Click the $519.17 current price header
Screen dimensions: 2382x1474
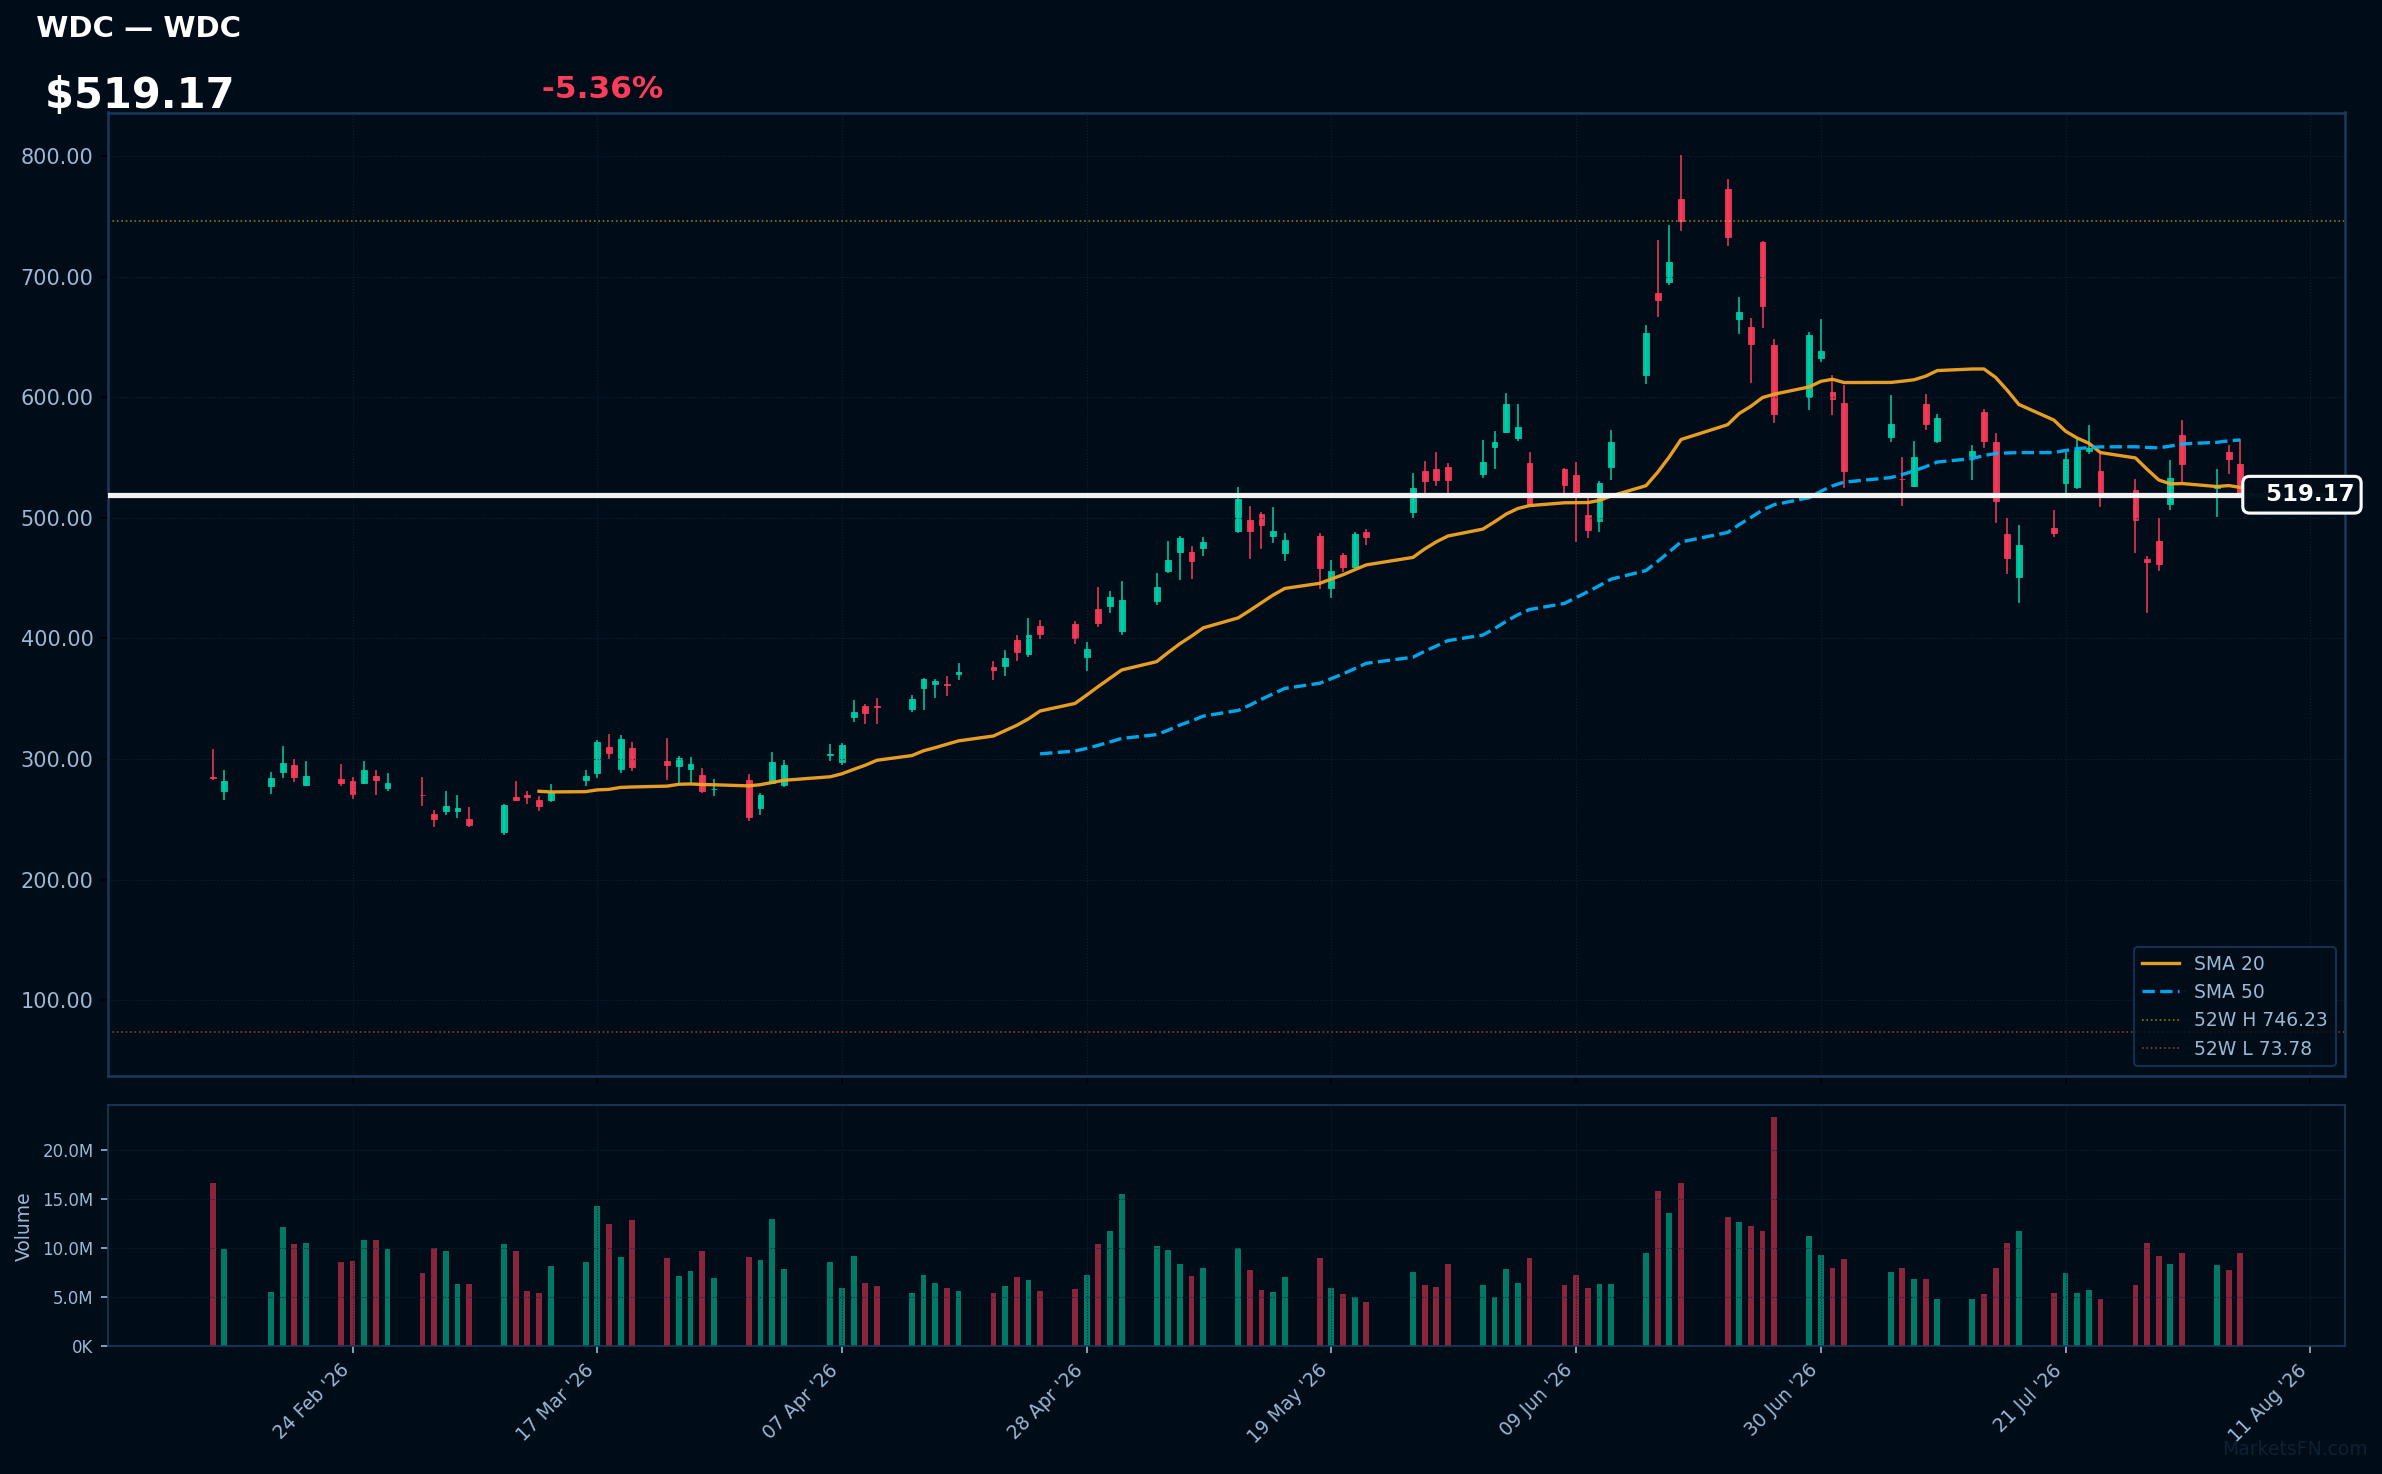click(139, 94)
